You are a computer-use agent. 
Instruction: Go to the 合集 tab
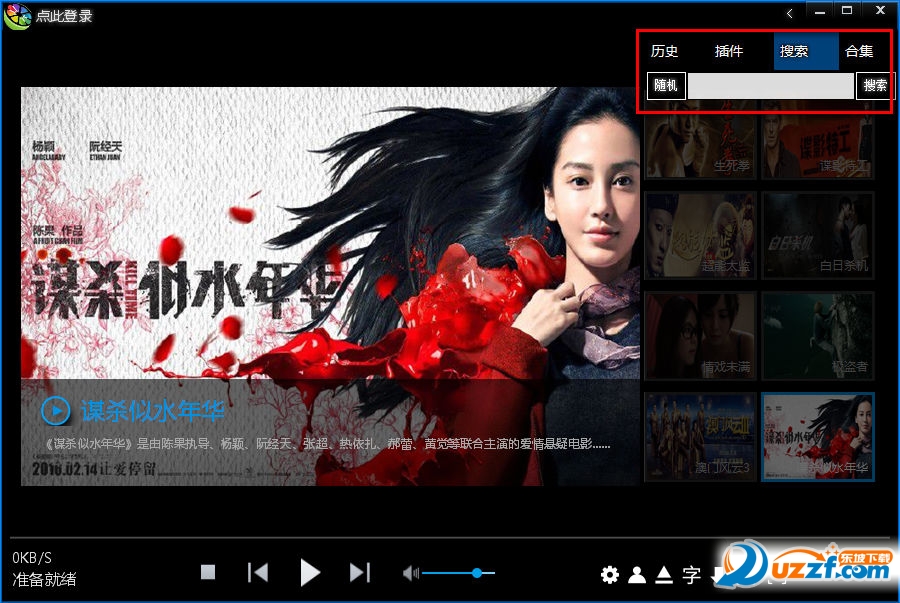tap(859, 51)
